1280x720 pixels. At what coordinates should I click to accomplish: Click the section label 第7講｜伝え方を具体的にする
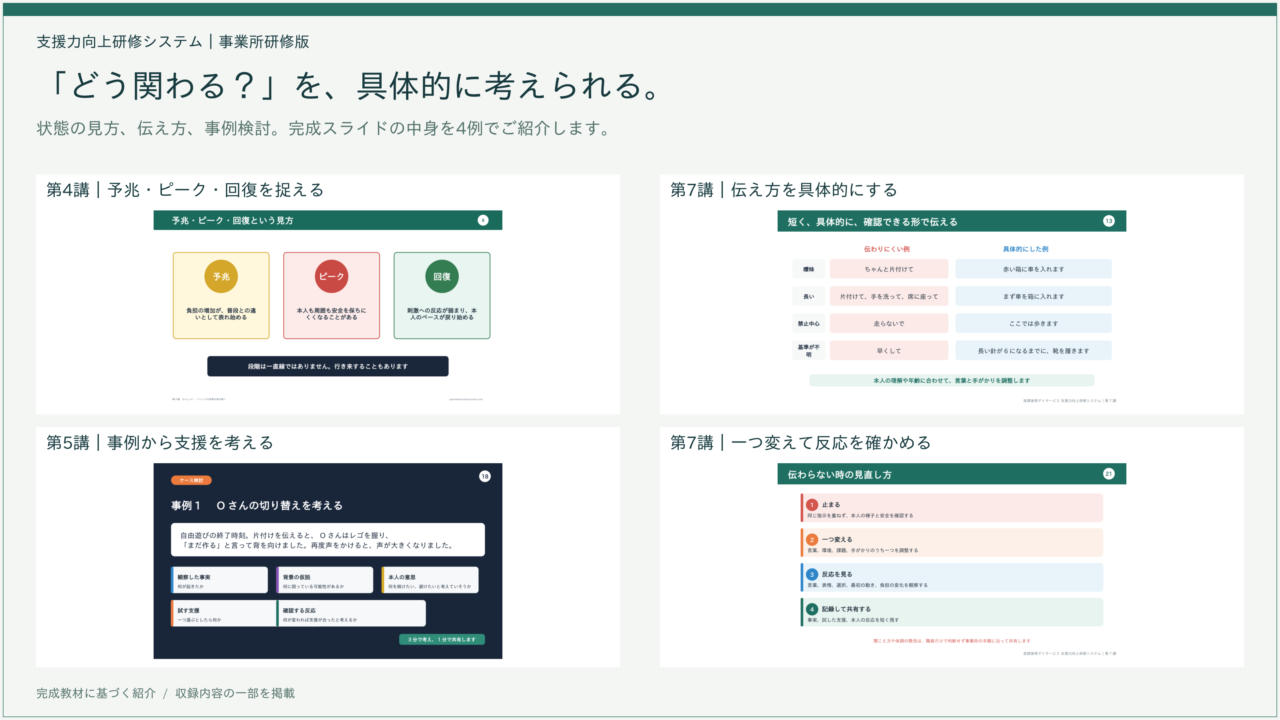coord(784,189)
